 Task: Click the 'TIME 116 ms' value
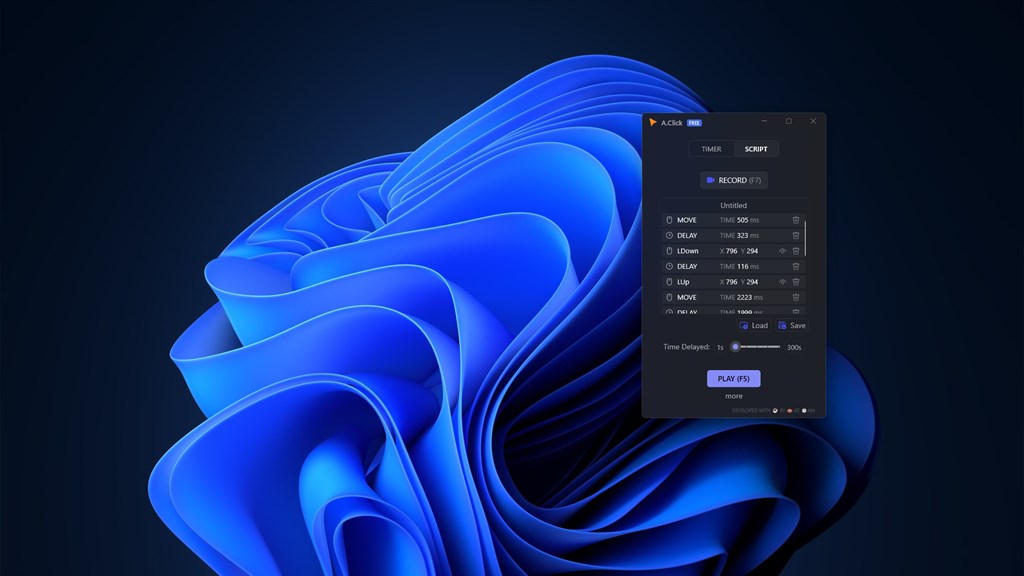coord(739,266)
